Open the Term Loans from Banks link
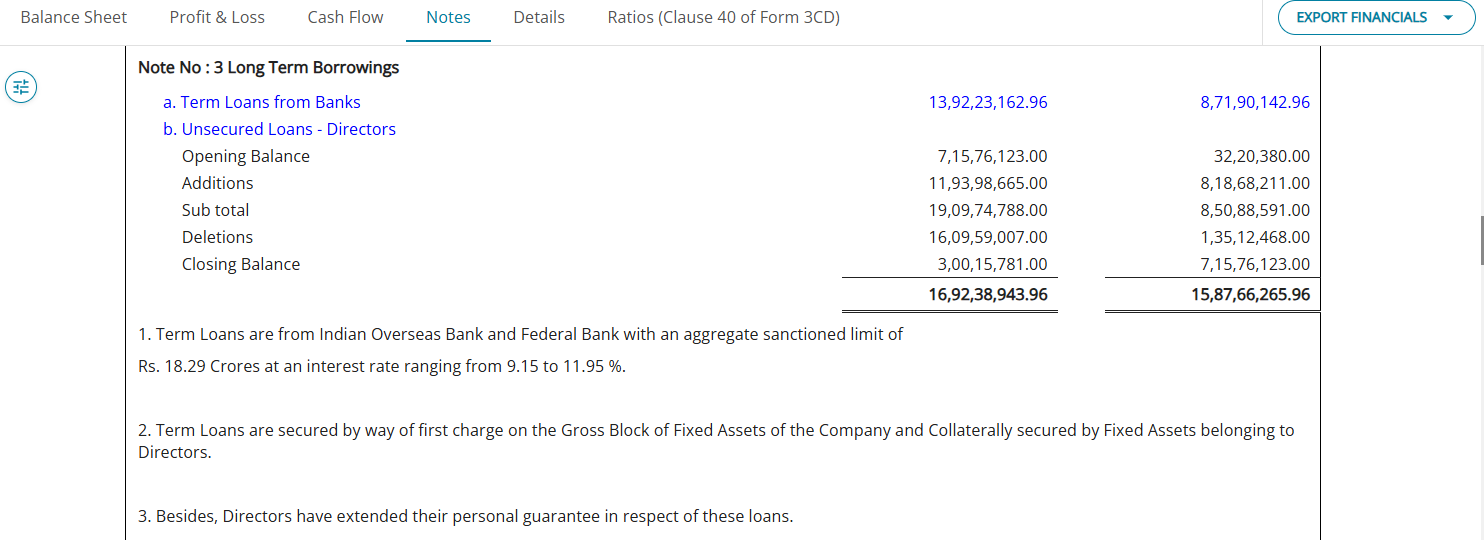Image resolution: width=1484 pixels, height=540 pixels. 261,102
